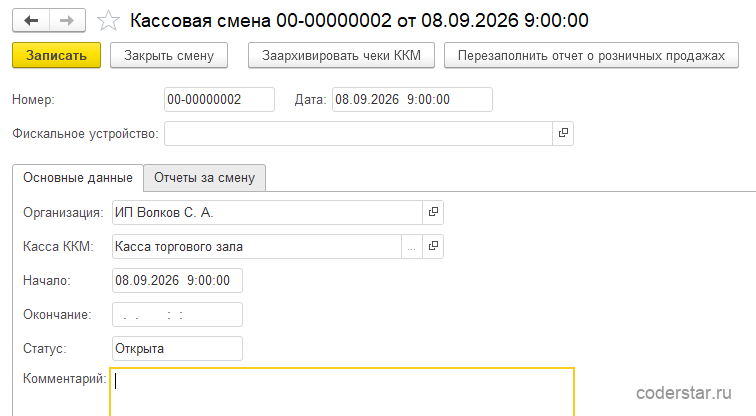Click the Статус field showing Открыта
The width and height of the screenshot is (756, 416).
(x=177, y=349)
